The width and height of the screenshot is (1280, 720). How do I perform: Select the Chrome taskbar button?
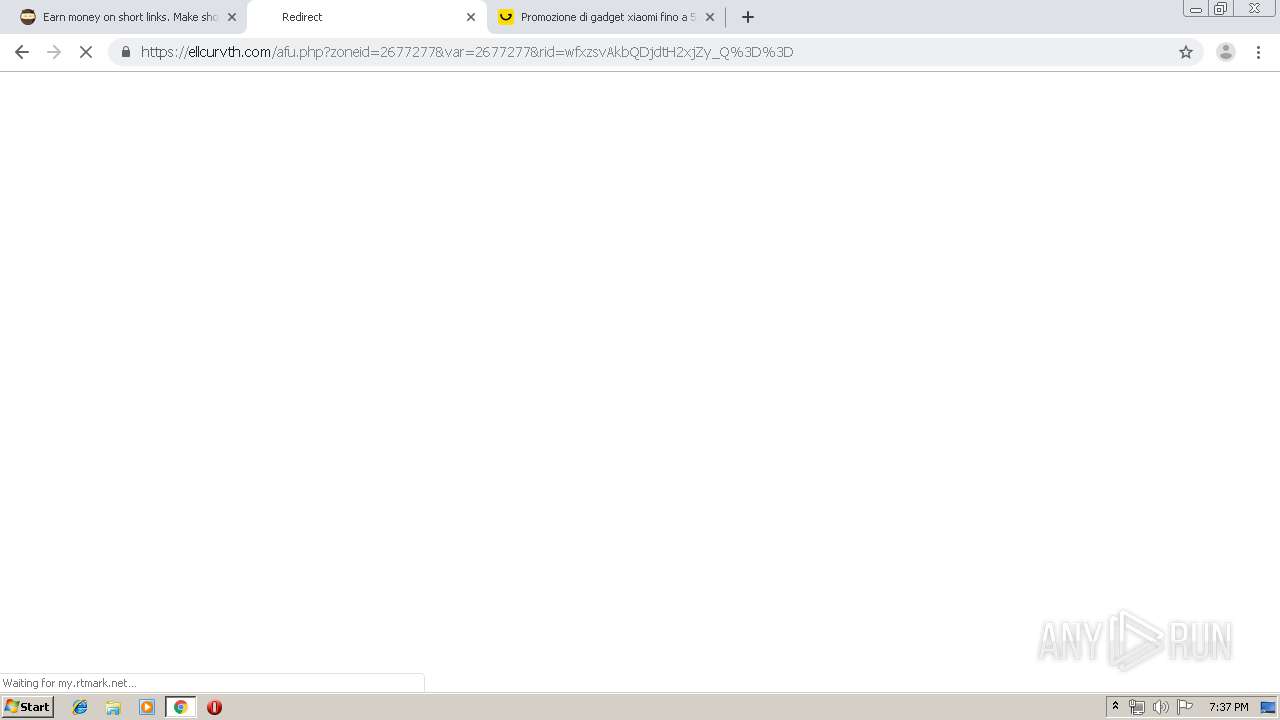tap(181, 707)
